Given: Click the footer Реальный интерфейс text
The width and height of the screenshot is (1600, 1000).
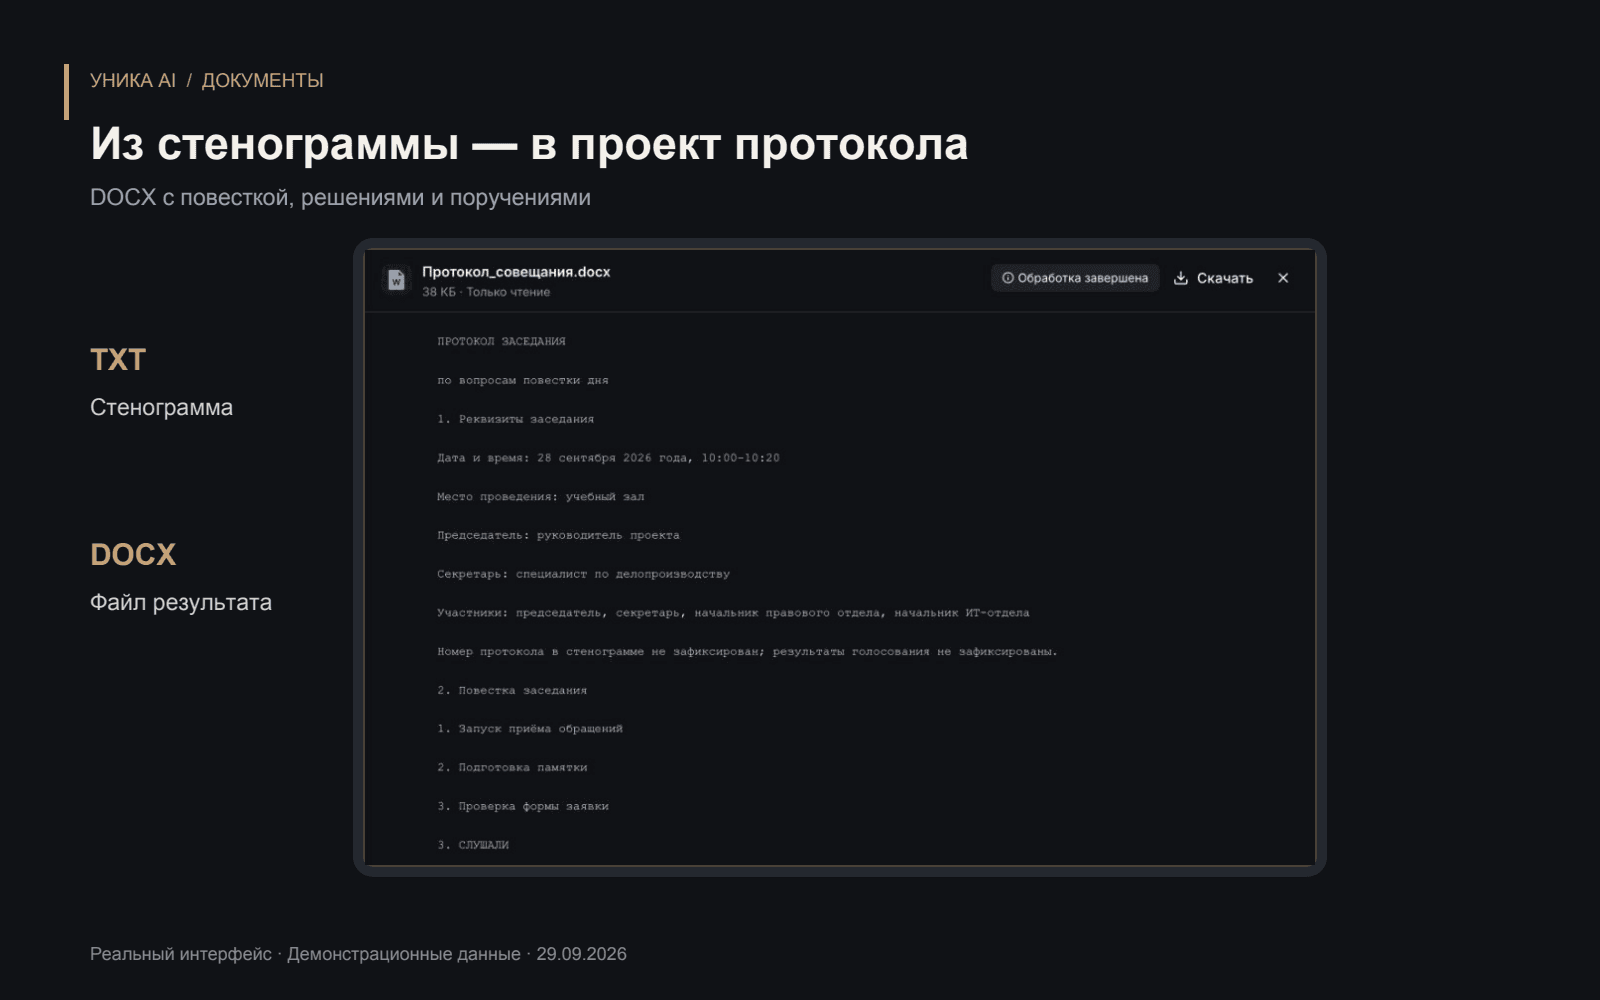Looking at the screenshot, I should coord(181,954).
